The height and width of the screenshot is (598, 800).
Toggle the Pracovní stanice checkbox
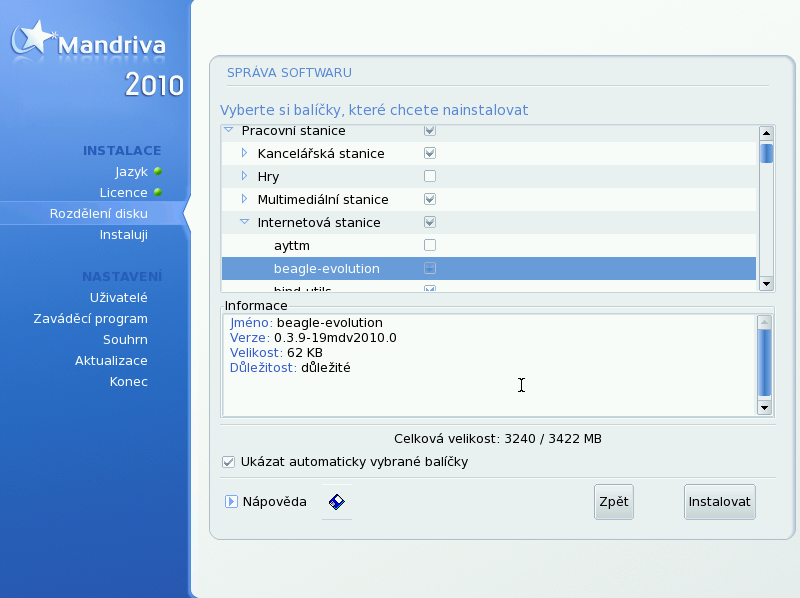[x=430, y=131]
